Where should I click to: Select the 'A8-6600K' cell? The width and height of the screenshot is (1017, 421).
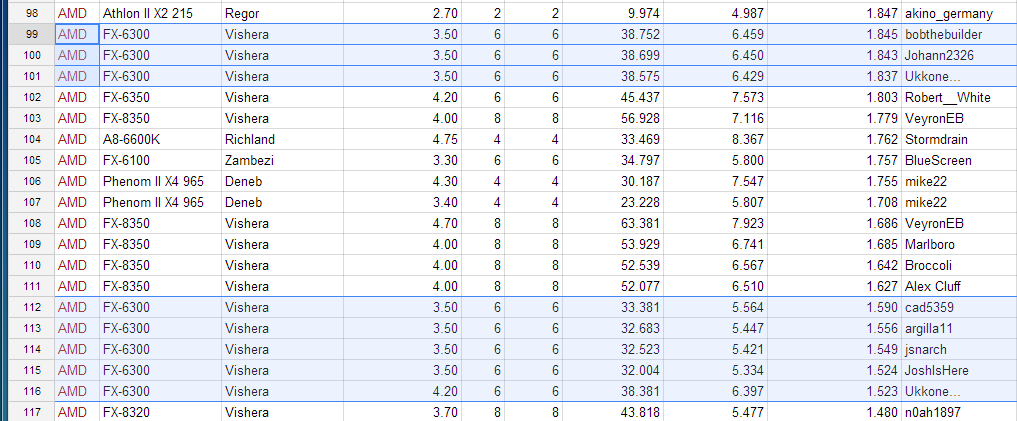160,139
